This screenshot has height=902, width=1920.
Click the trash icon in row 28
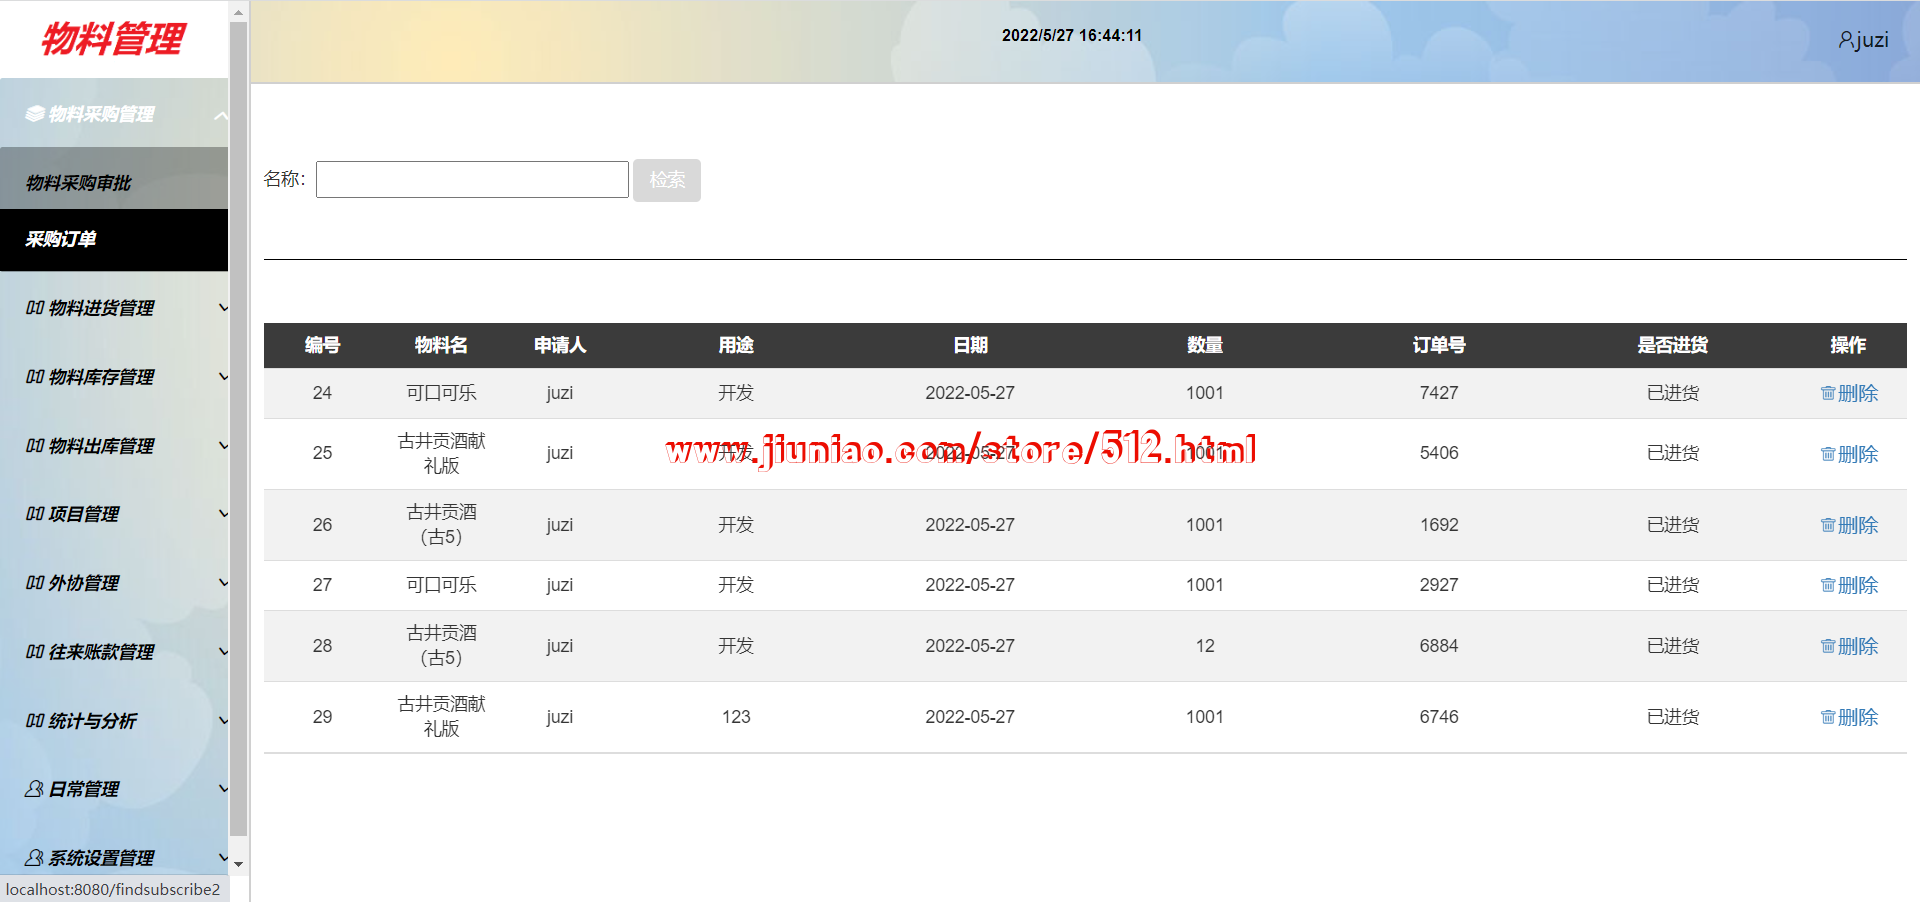tap(1828, 646)
